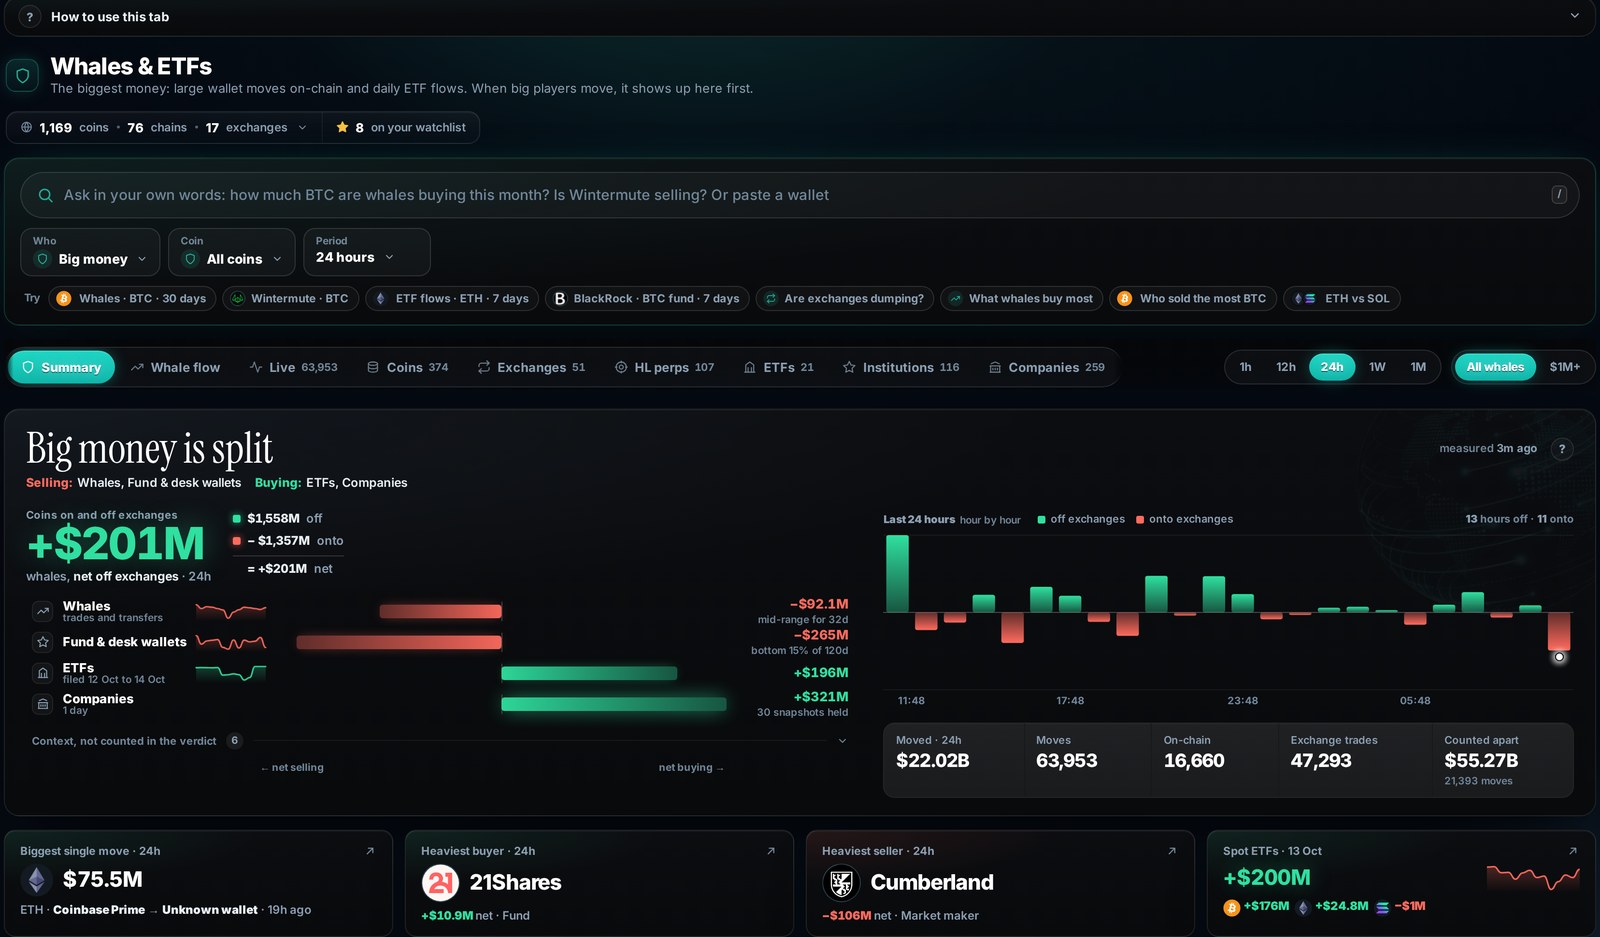Select the 1W time range toggle

click(x=1377, y=367)
